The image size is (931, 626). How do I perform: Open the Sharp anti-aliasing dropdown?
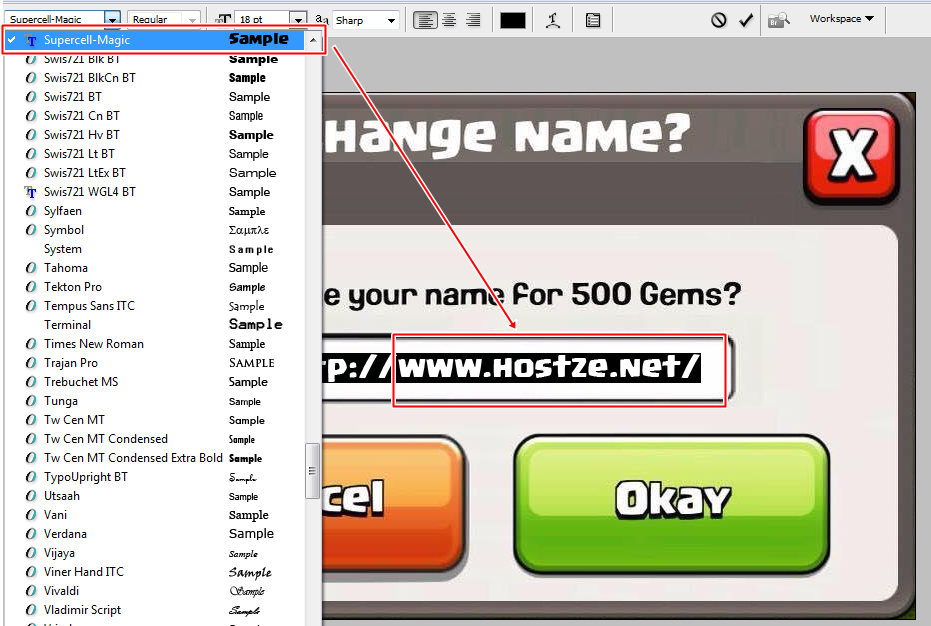pos(391,19)
